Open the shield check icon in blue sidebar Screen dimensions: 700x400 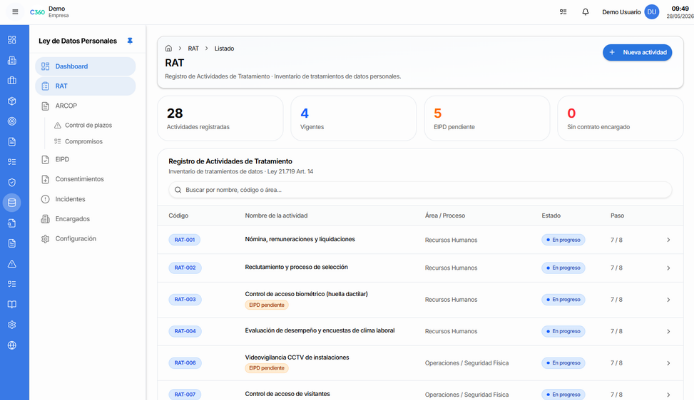click(x=12, y=182)
